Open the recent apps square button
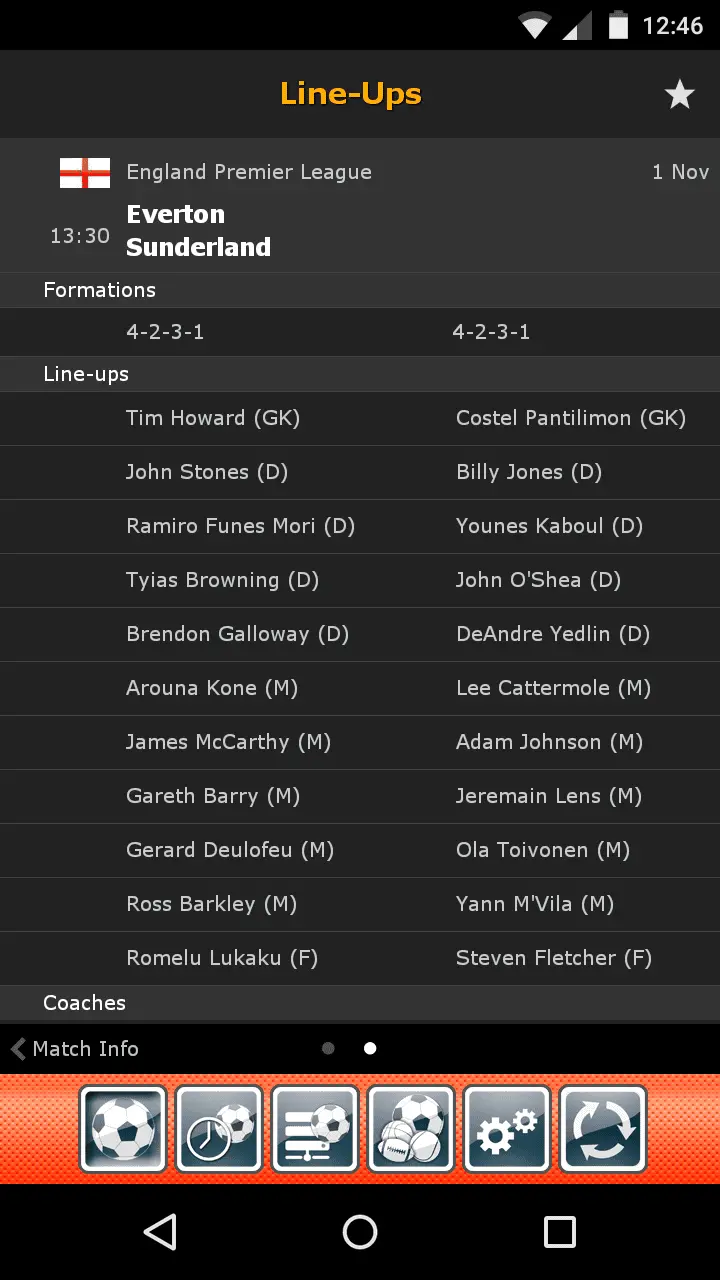The width and height of the screenshot is (720, 1280). [559, 1232]
